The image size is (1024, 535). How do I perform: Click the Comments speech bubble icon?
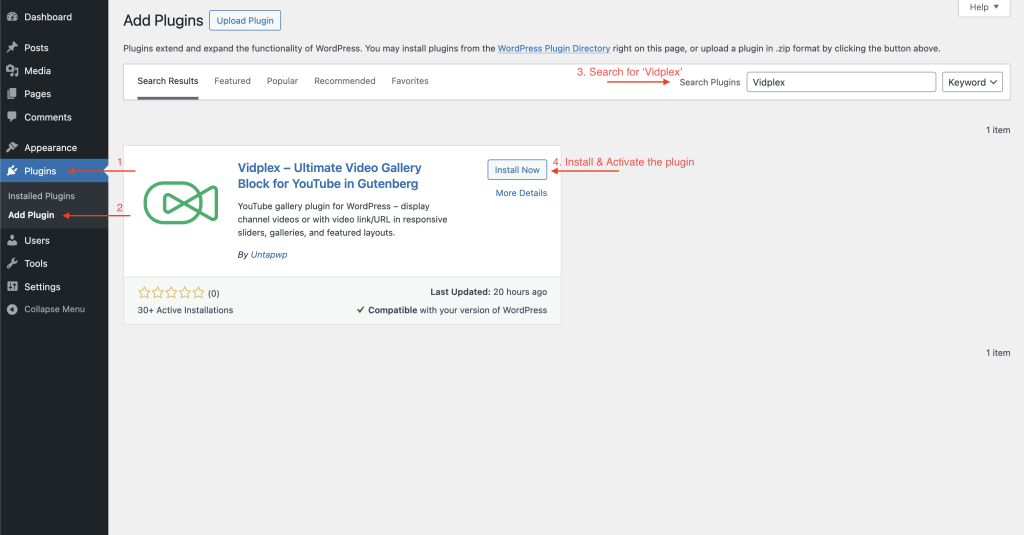tap(12, 117)
